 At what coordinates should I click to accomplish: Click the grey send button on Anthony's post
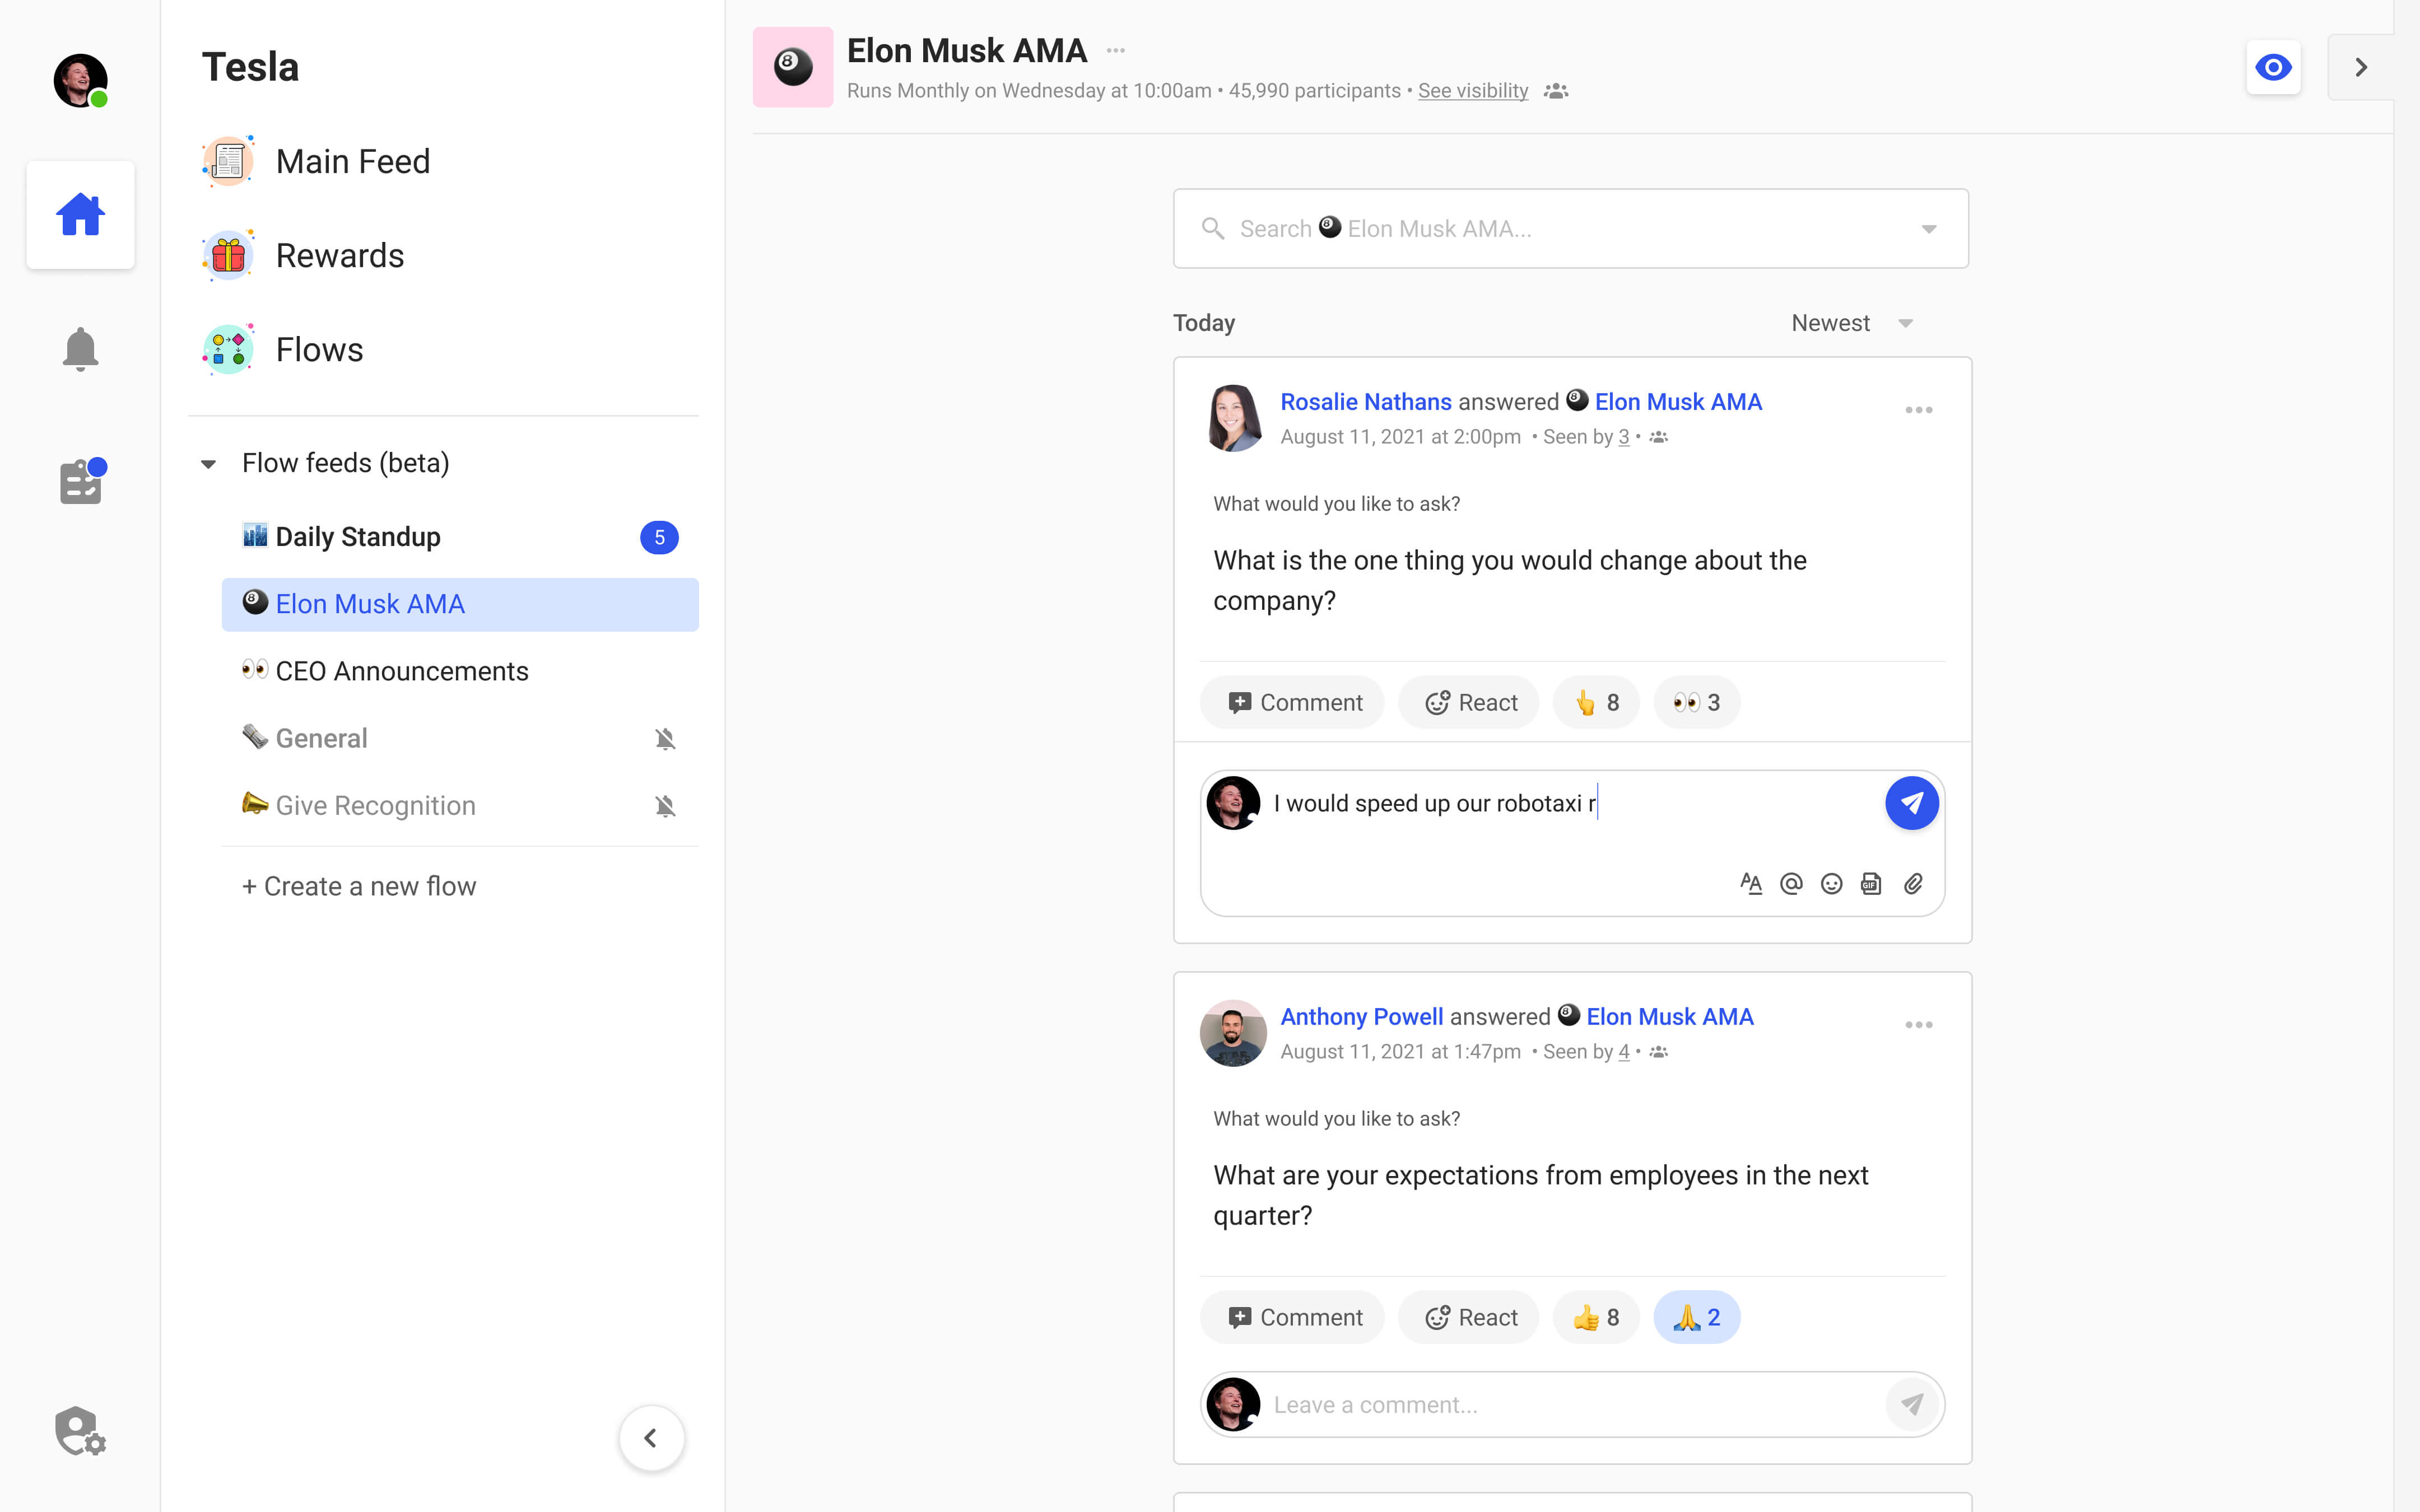tap(1912, 1405)
